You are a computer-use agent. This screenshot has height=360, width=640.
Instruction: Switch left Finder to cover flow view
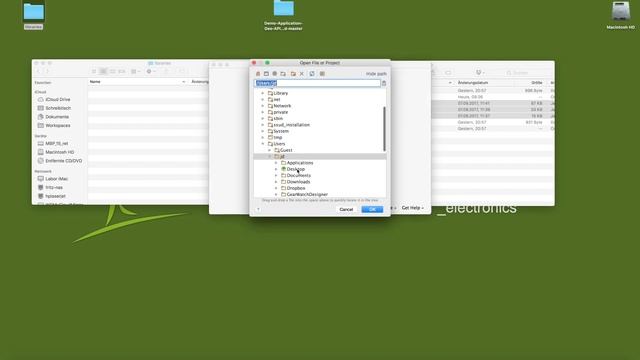click(122, 71)
